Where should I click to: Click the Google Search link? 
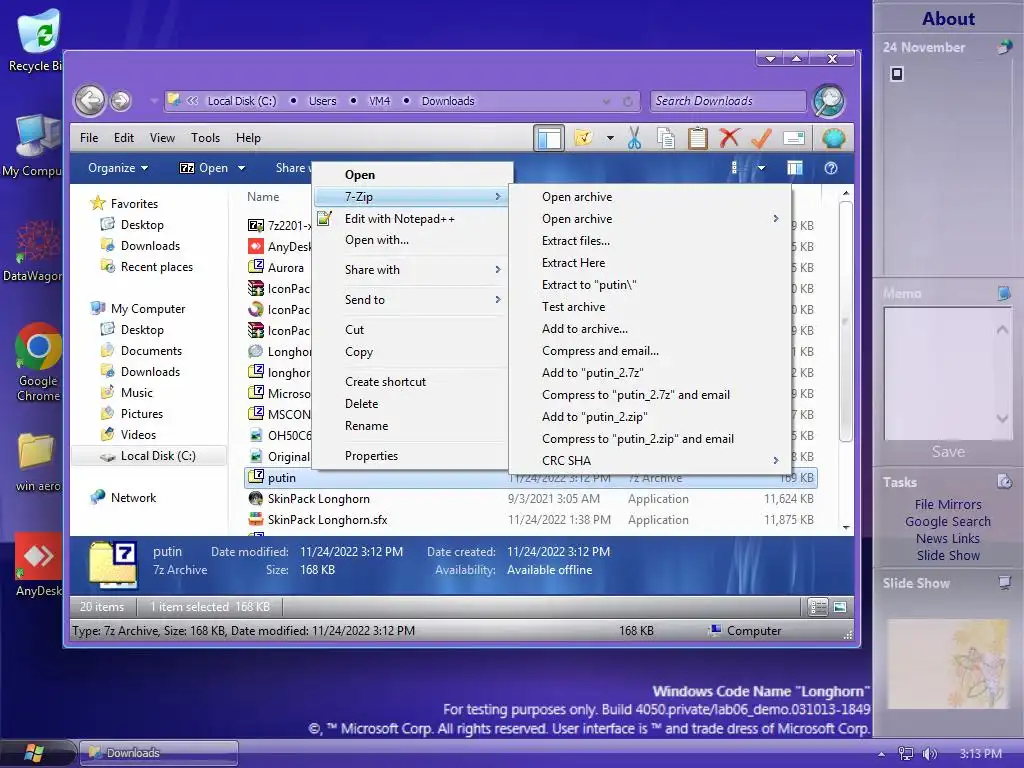coord(948,521)
